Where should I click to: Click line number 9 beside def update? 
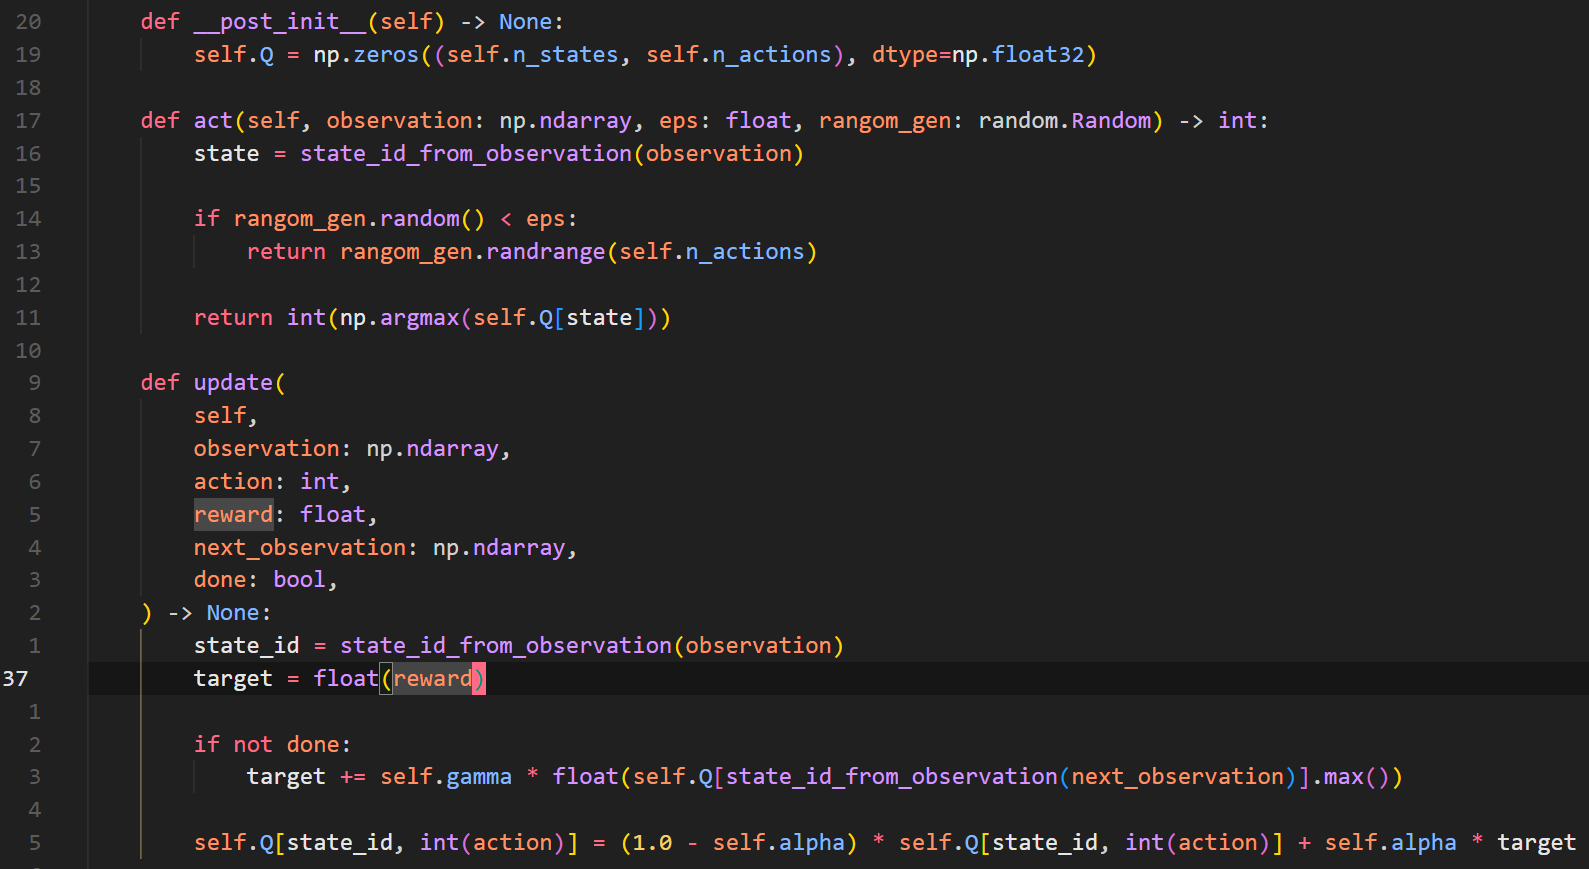pos(35,383)
